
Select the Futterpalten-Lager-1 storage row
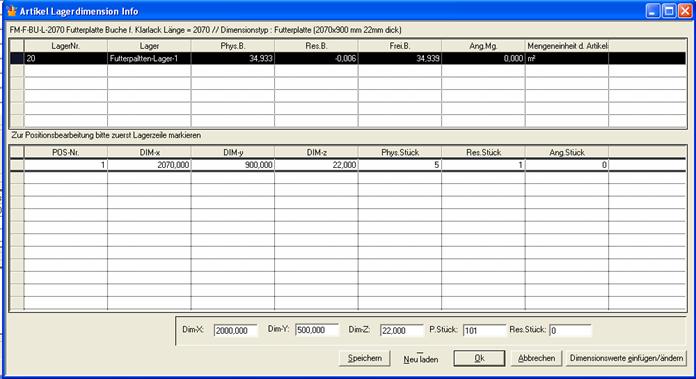point(348,58)
